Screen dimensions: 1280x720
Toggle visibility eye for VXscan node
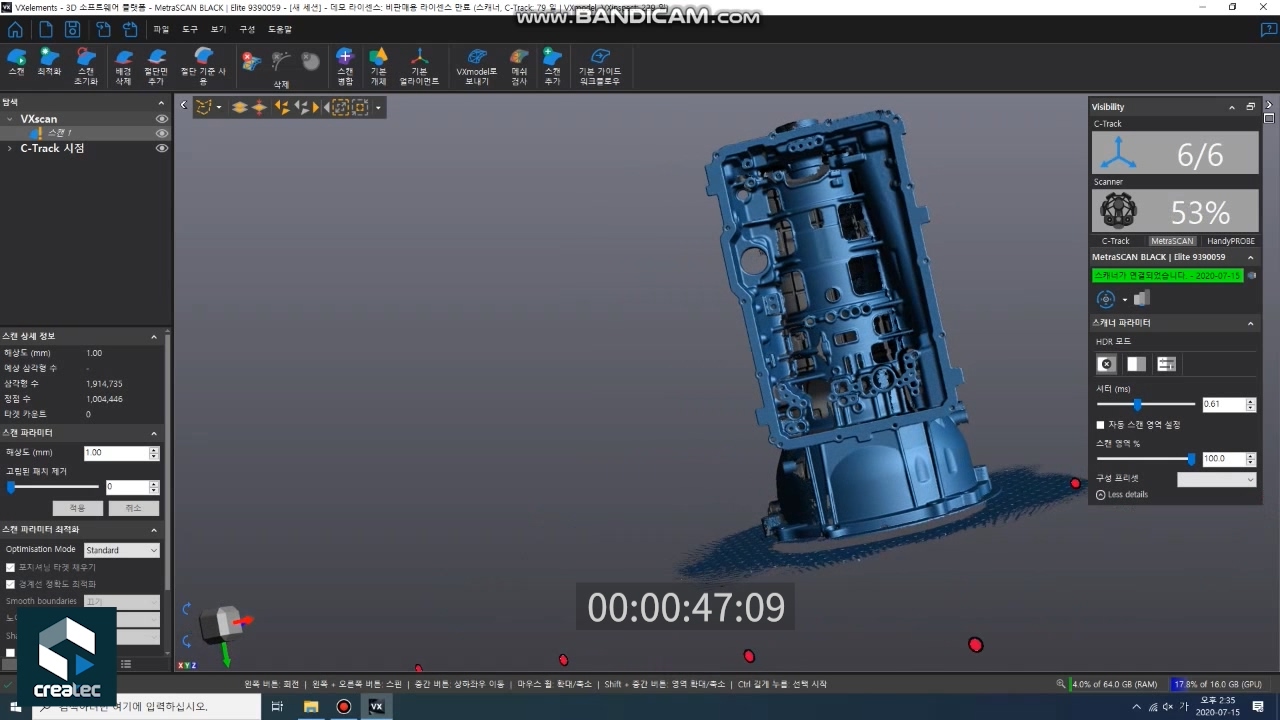161,119
